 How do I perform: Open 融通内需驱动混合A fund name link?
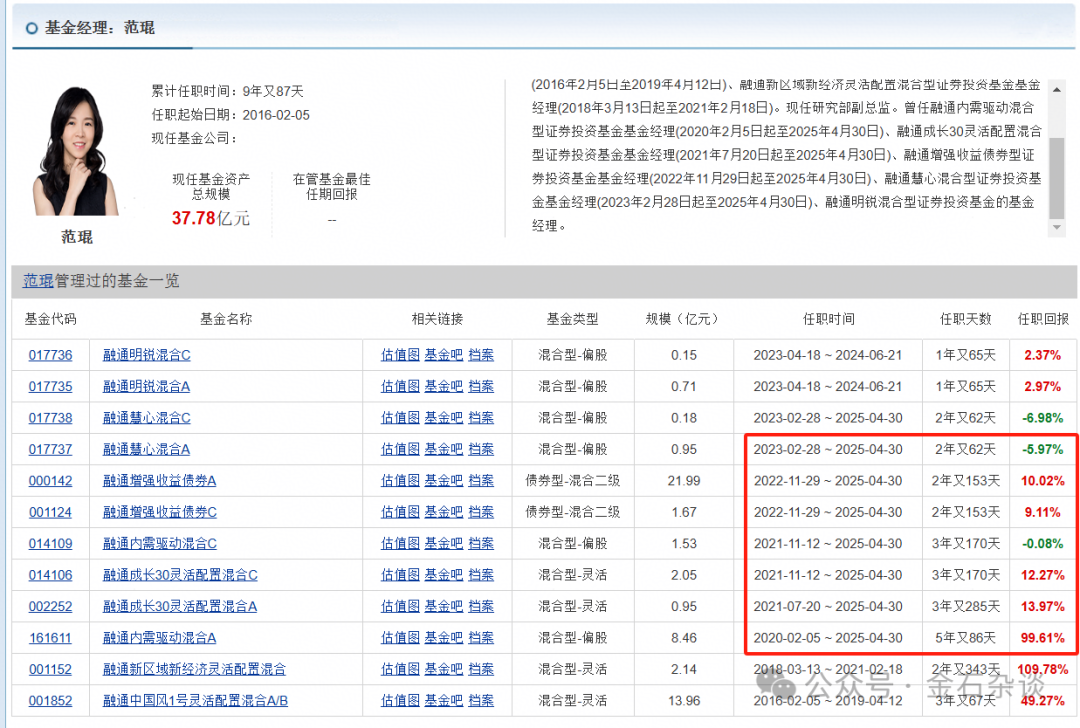tap(160, 638)
